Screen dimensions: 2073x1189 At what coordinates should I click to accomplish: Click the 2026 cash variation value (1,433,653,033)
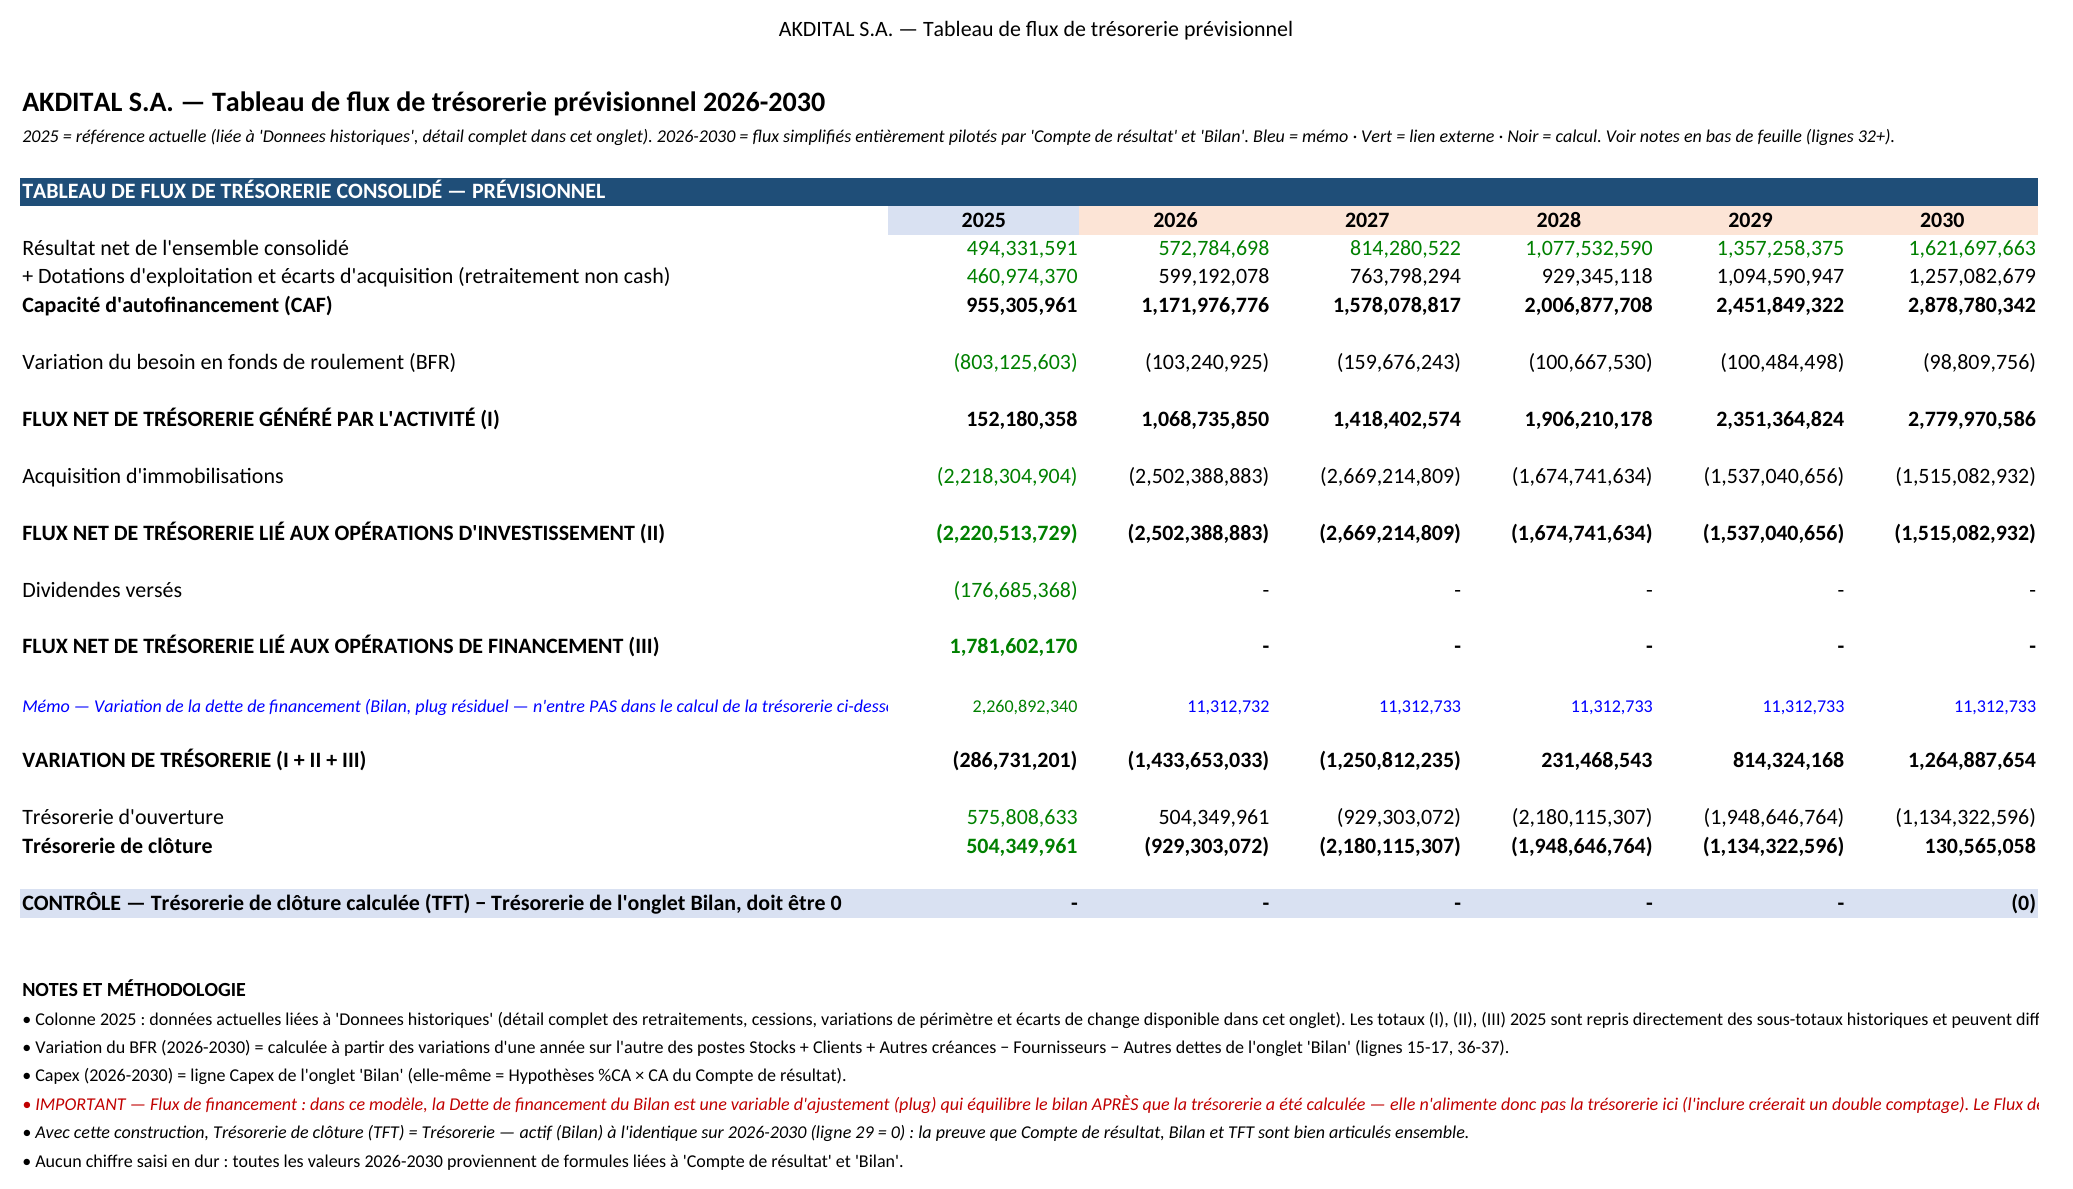1198,760
